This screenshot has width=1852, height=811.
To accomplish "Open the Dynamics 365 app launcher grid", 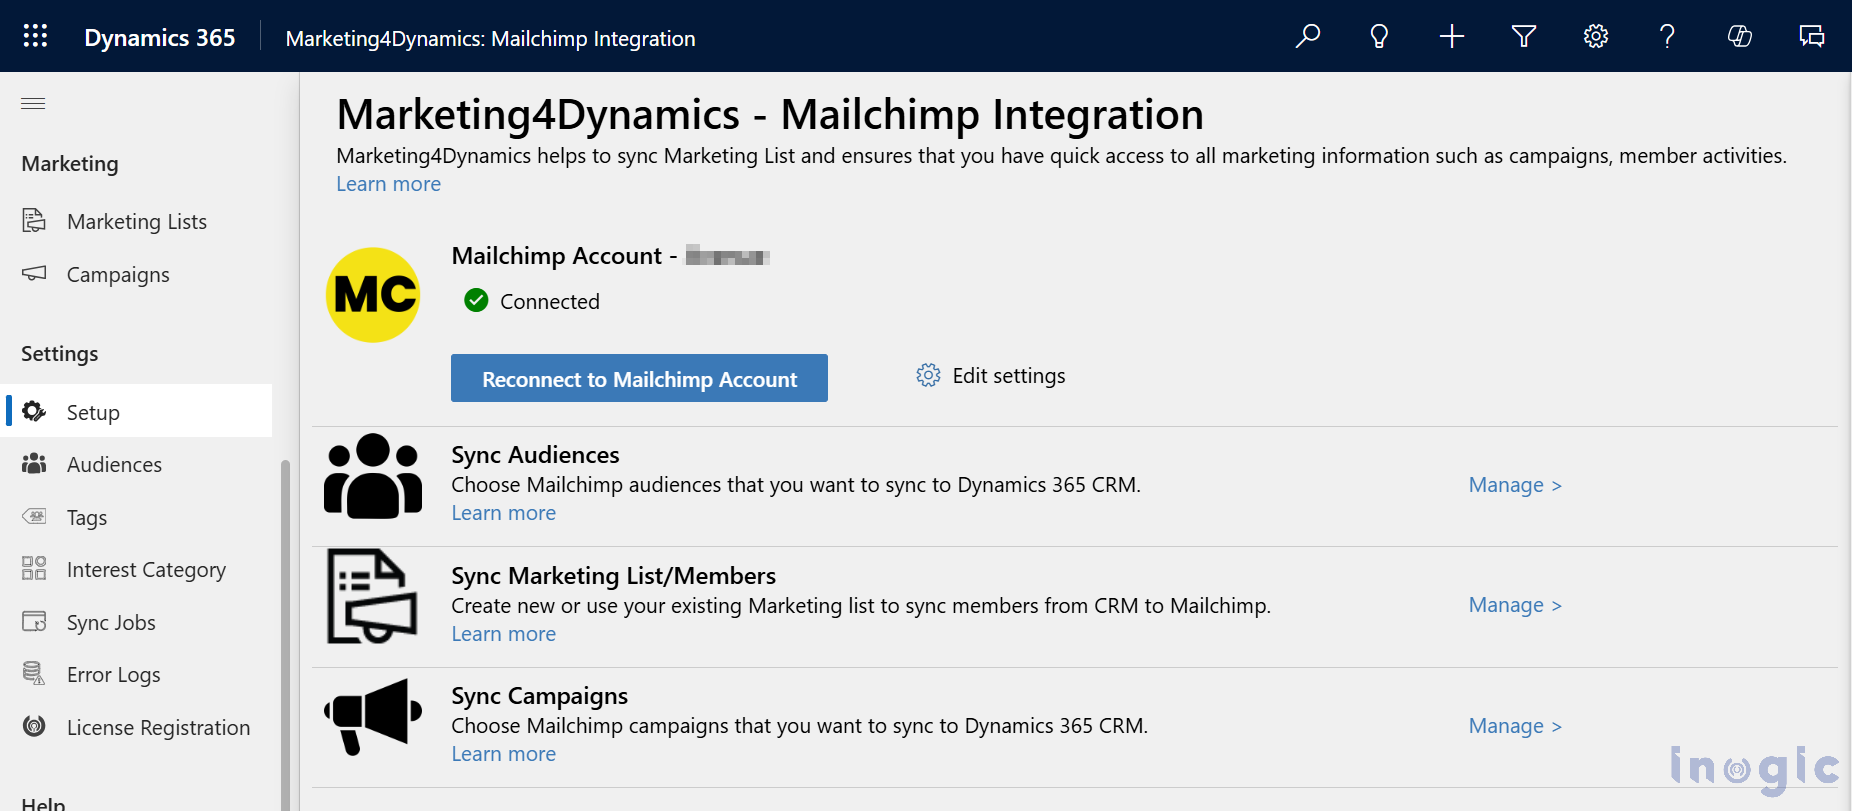I will tap(35, 37).
